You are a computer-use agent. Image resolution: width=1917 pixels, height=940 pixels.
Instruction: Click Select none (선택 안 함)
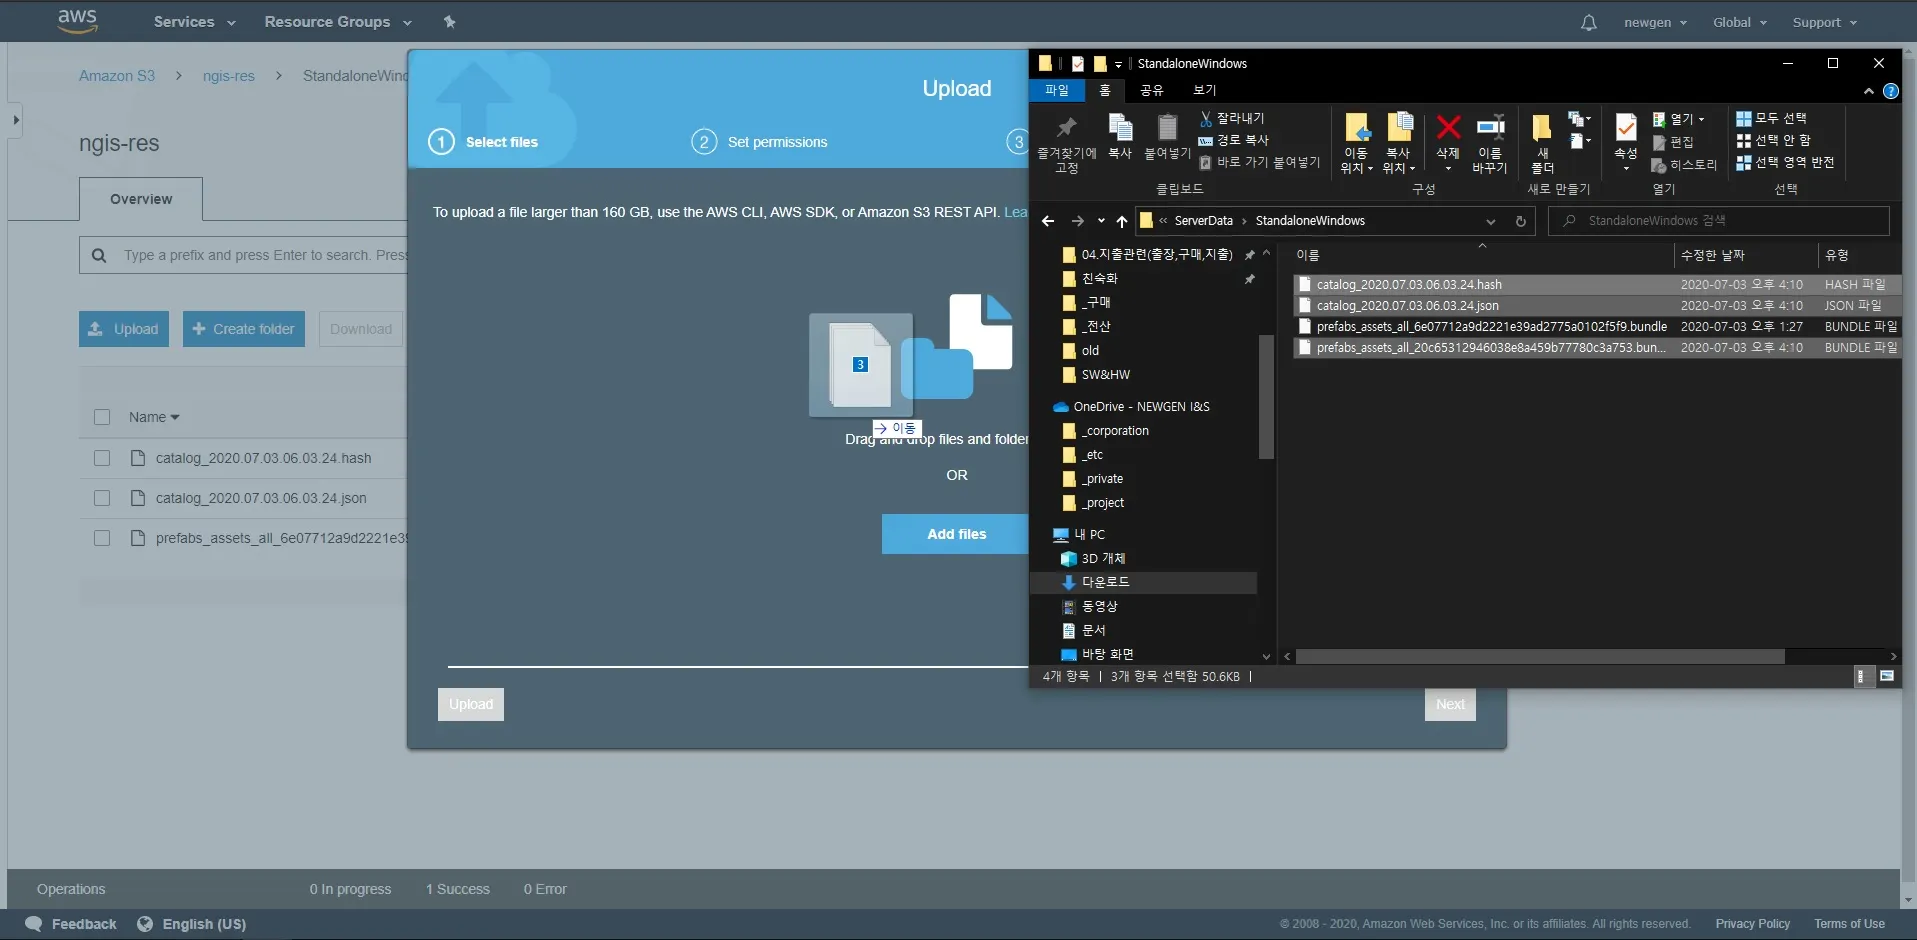tap(1773, 140)
